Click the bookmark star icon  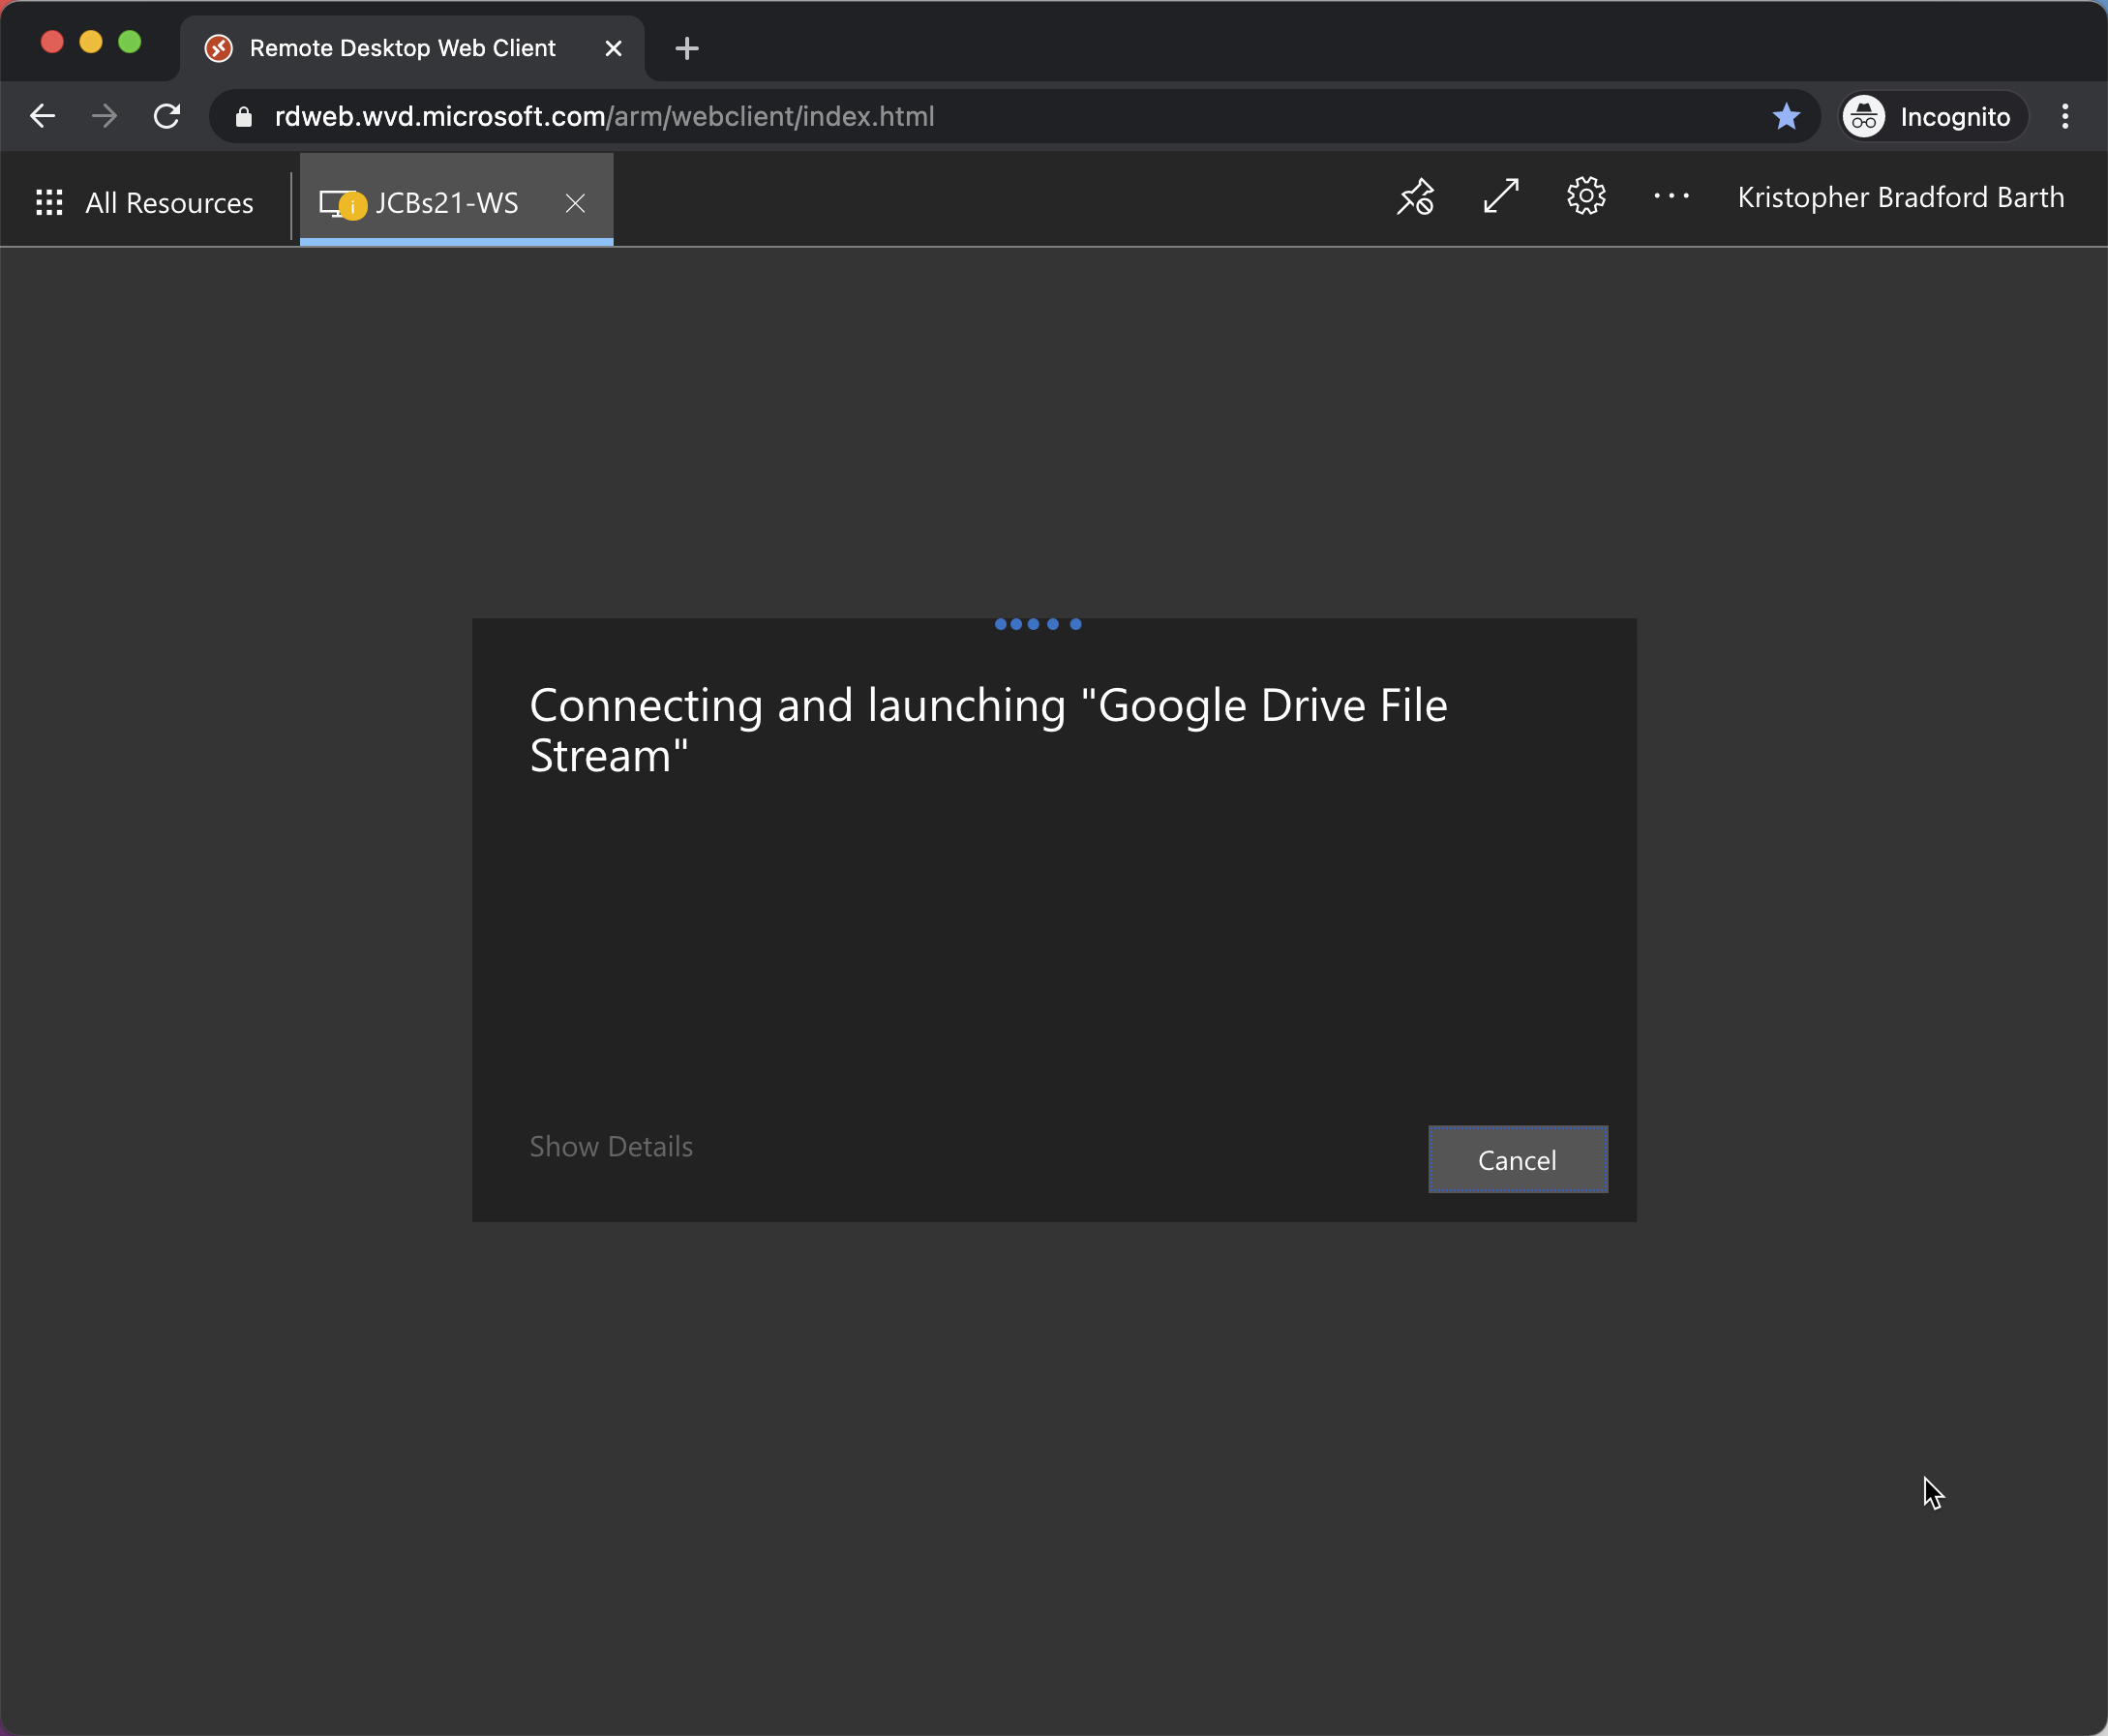1786,116
